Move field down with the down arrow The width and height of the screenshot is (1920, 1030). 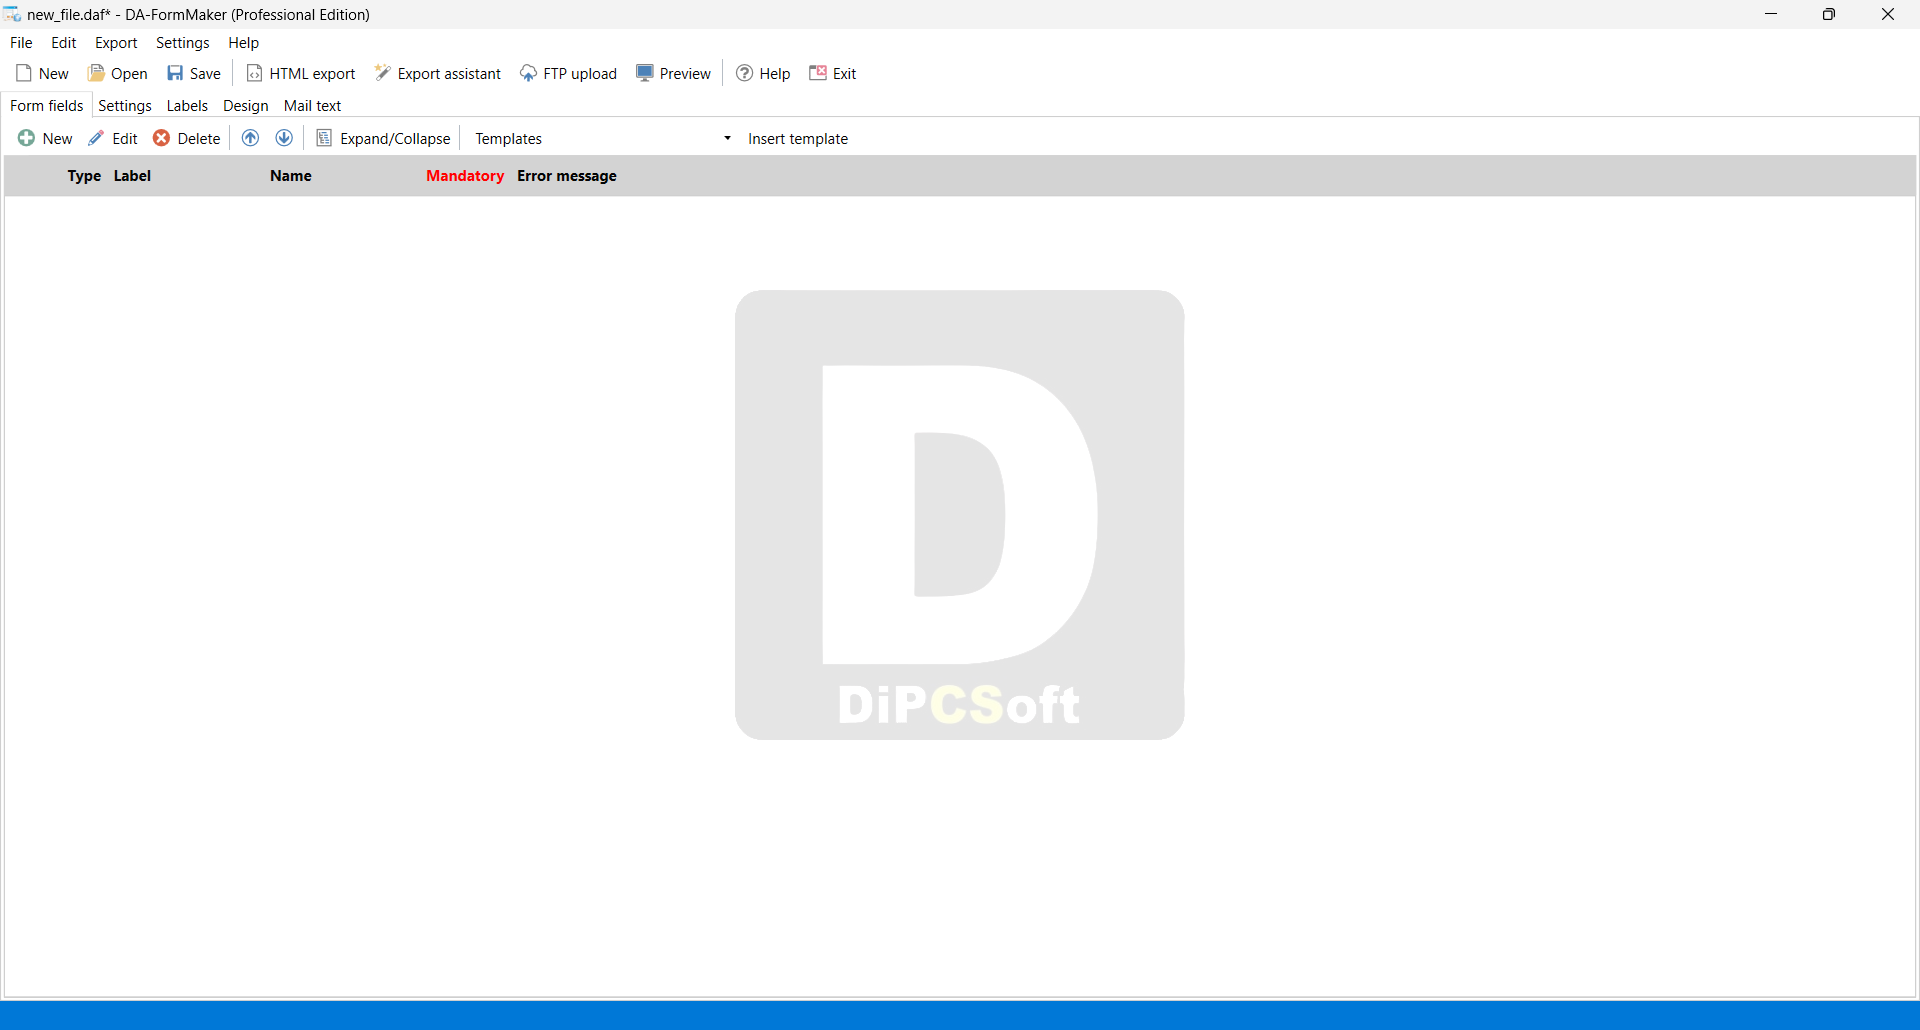click(x=284, y=138)
